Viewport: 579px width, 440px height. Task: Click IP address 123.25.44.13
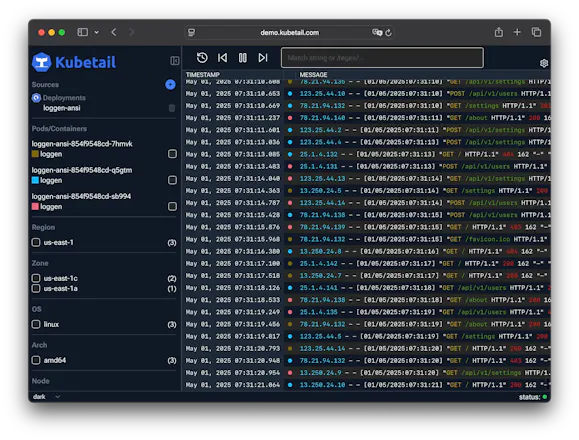[x=322, y=179]
